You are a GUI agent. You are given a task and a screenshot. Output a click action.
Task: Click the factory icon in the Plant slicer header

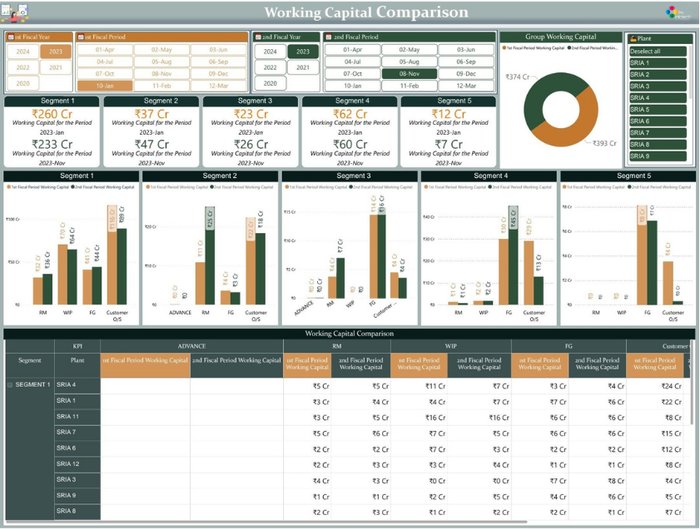point(633,39)
